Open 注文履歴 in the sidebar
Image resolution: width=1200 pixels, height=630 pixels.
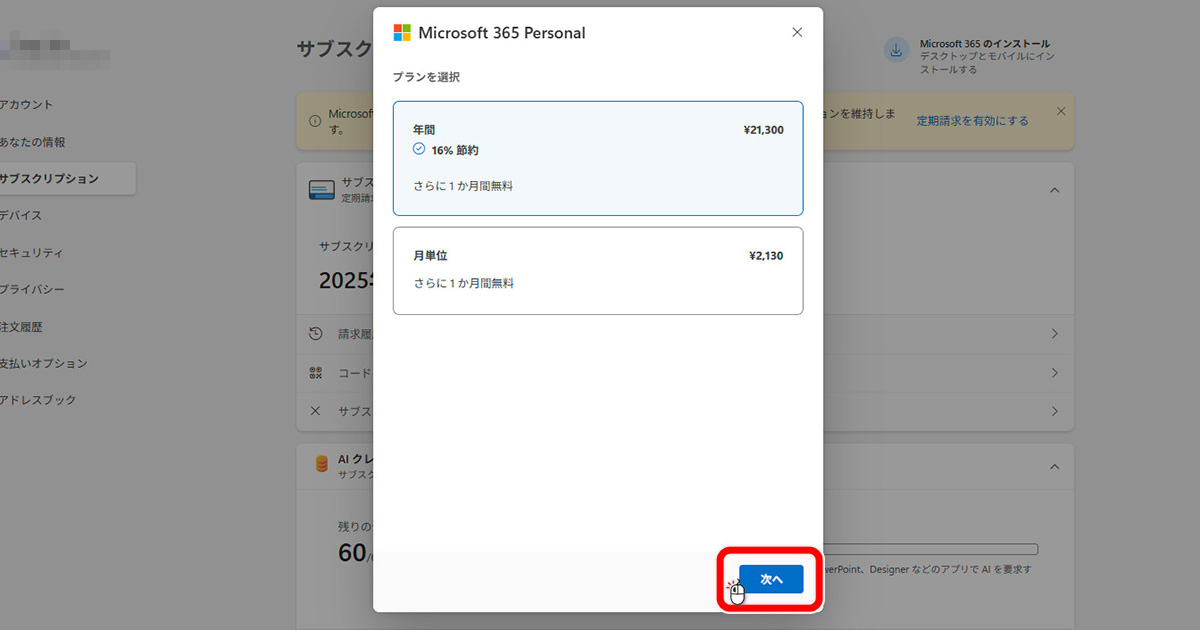21,327
